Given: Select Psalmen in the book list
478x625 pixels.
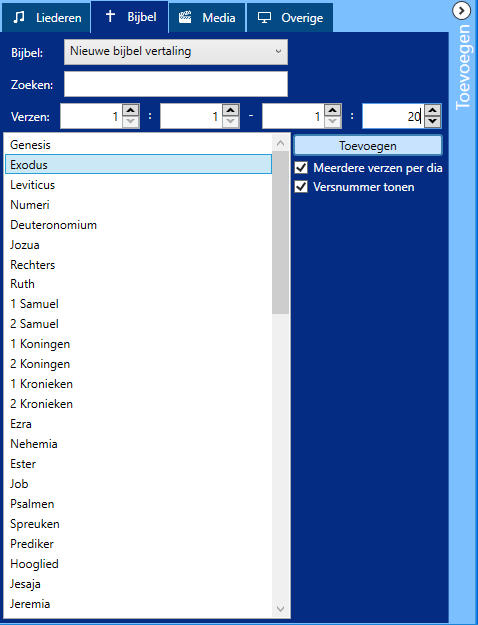Looking at the screenshot, I should click(x=138, y=504).
